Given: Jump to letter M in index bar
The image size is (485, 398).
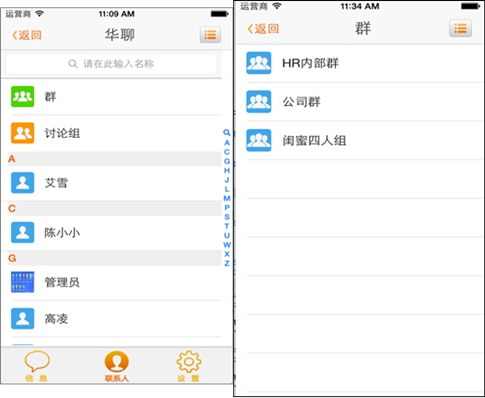Looking at the screenshot, I should (x=227, y=198).
